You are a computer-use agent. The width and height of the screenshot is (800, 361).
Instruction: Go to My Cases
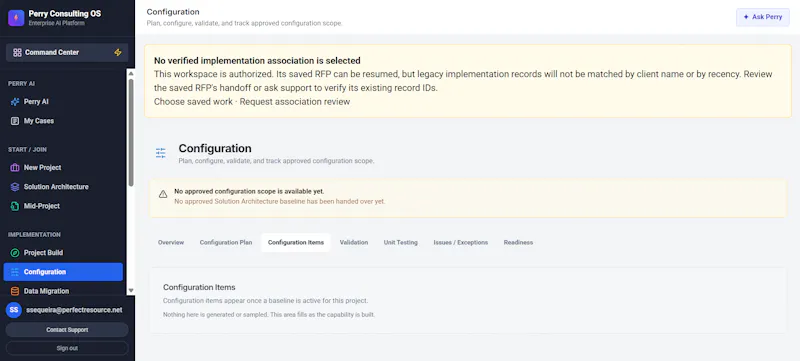click(x=63, y=121)
